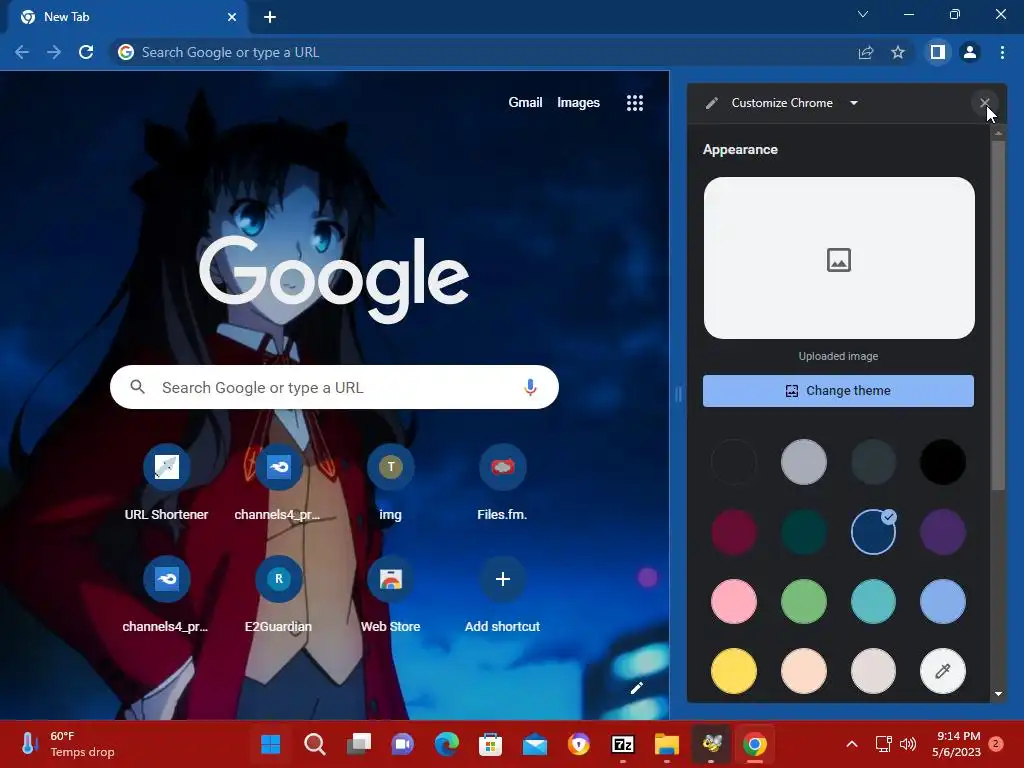Close the New Tab tab
Image resolution: width=1024 pixels, height=768 pixels.
coord(231,17)
